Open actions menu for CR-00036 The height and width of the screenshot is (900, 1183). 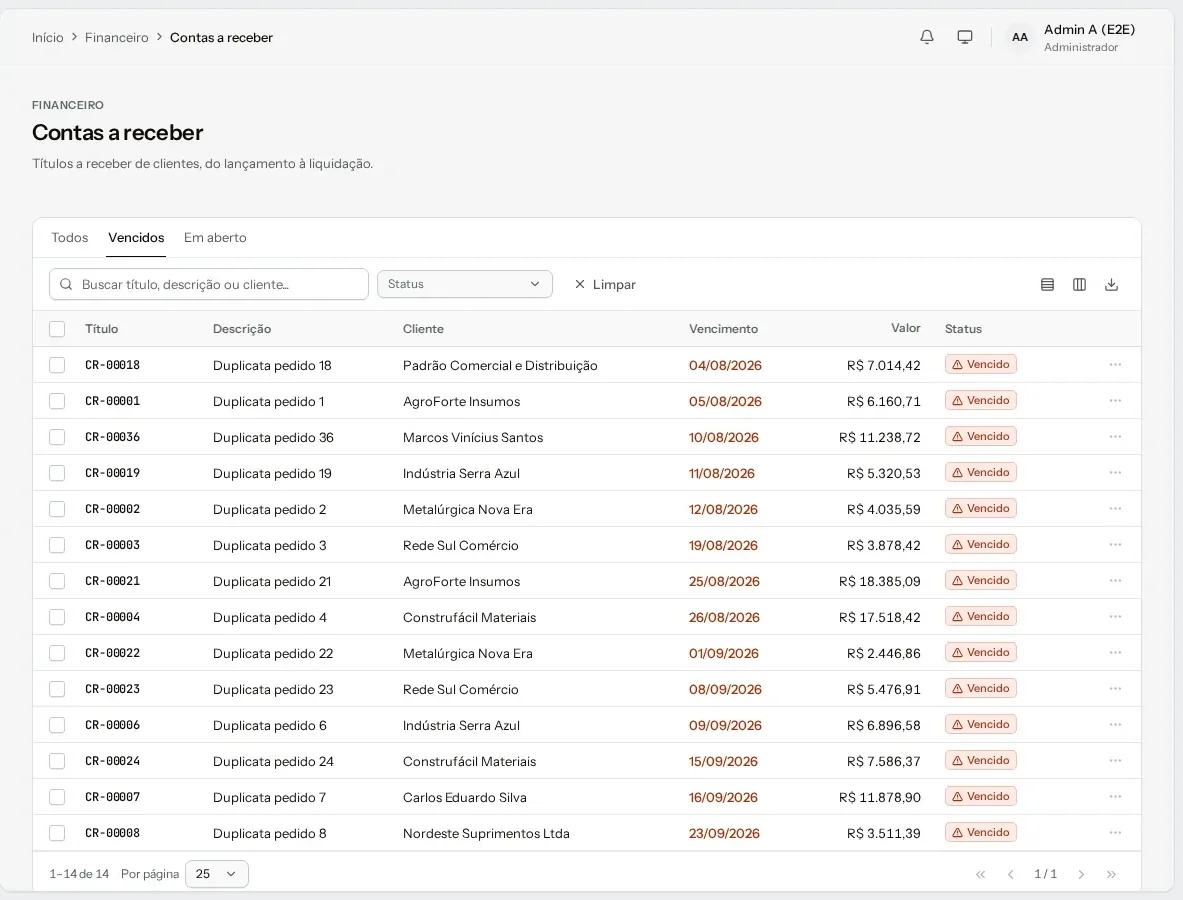[1115, 437]
